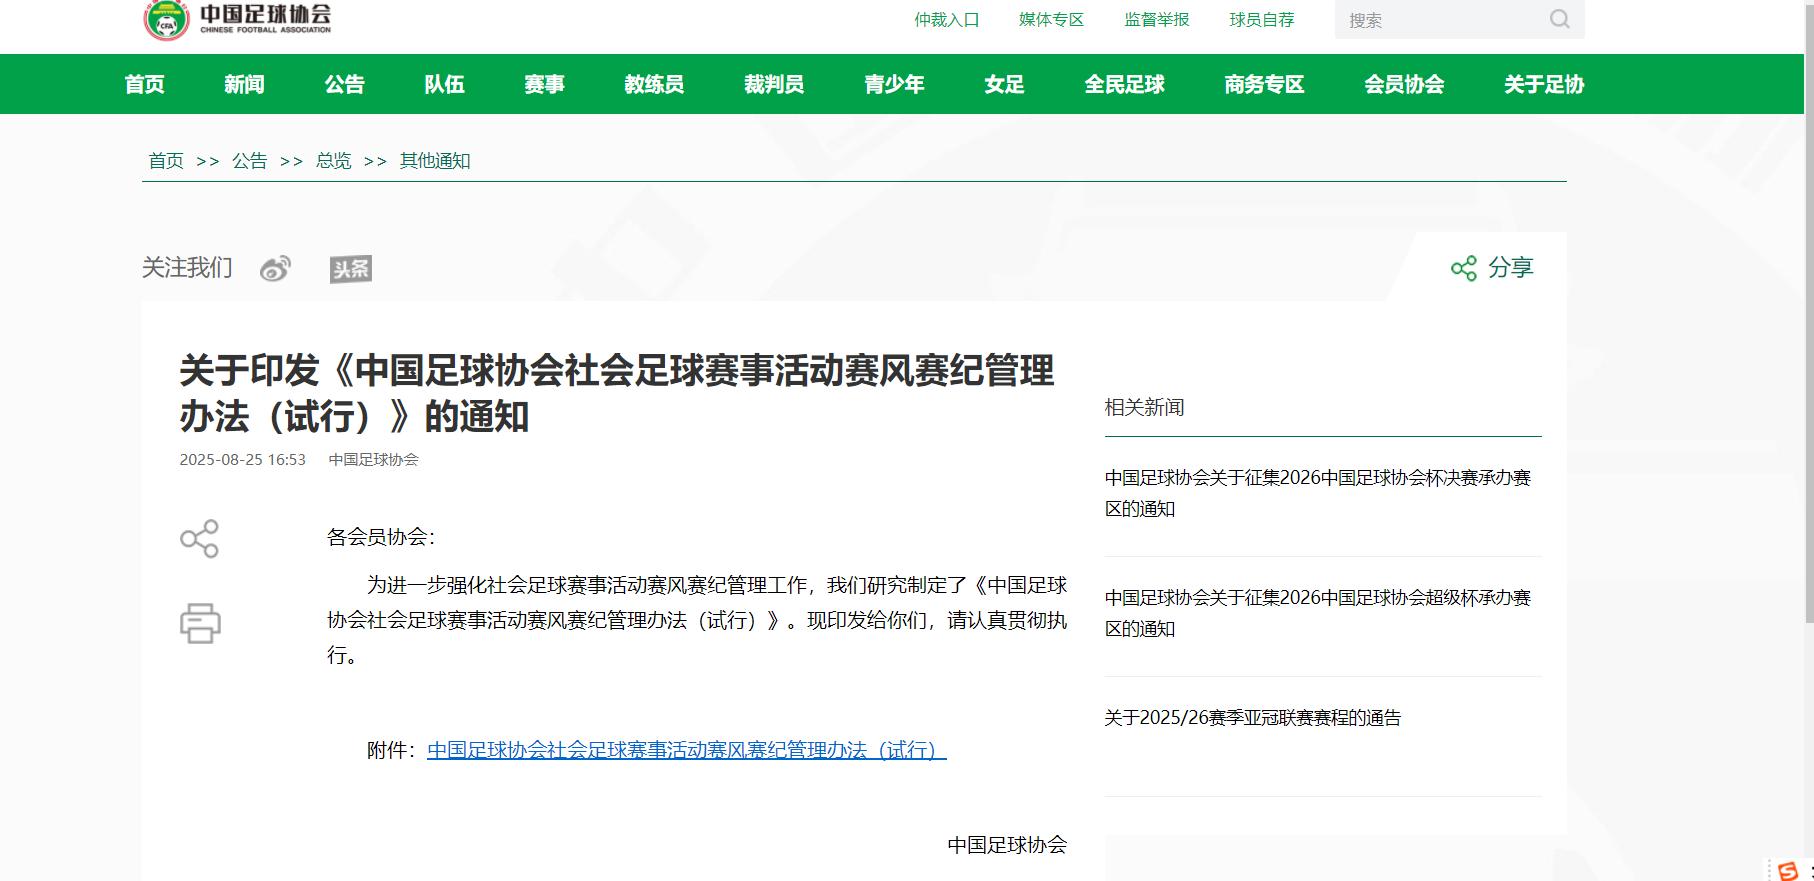Open the 商务专区 navigation menu
The image size is (1814, 881).
[1265, 84]
